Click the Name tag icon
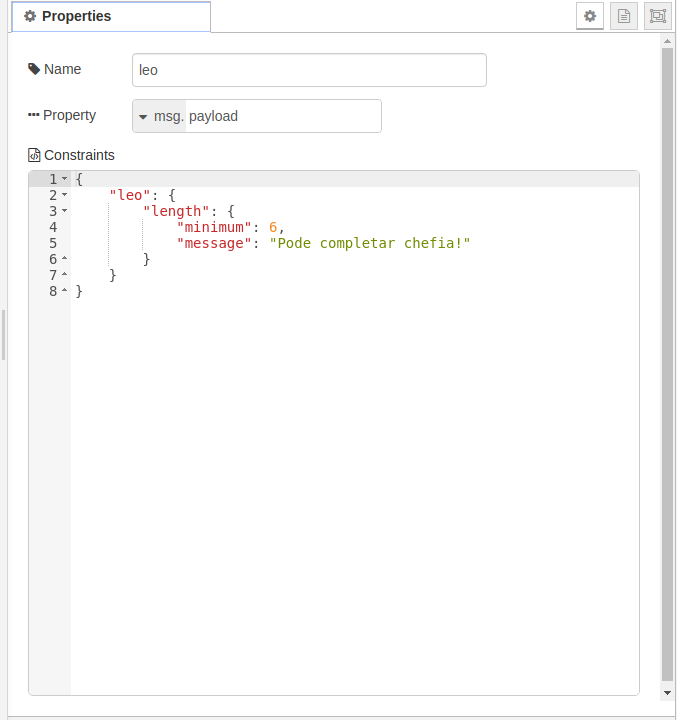This screenshot has width=677, height=720. pos(34,69)
